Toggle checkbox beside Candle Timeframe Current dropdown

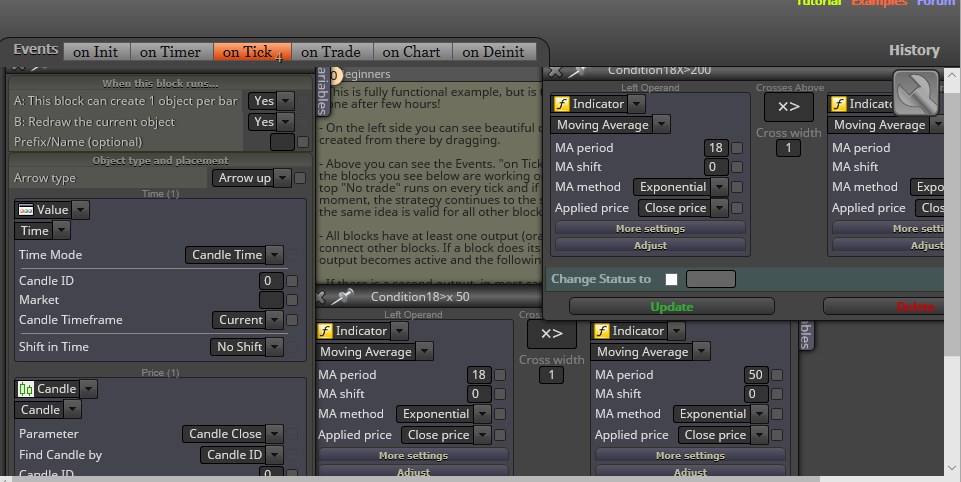coord(292,320)
